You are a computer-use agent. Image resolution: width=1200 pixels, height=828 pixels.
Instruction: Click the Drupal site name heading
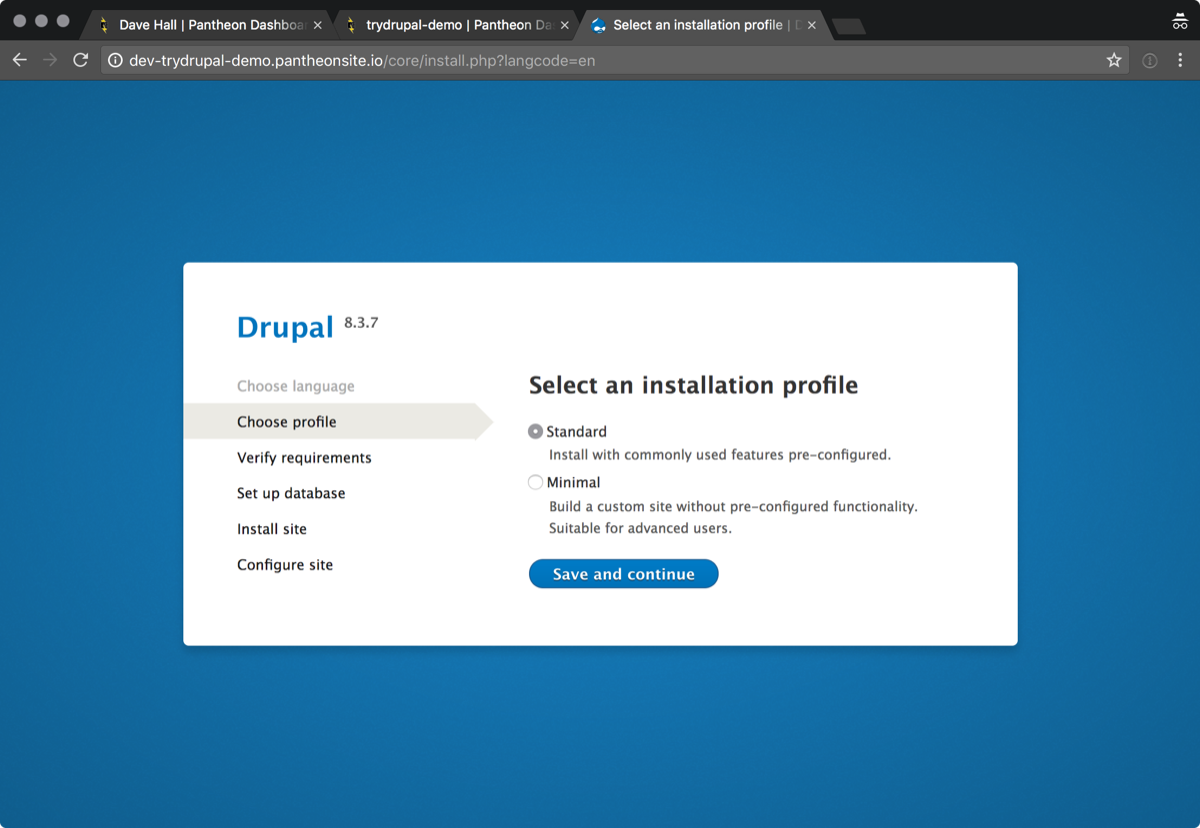[x=285, y=327]
